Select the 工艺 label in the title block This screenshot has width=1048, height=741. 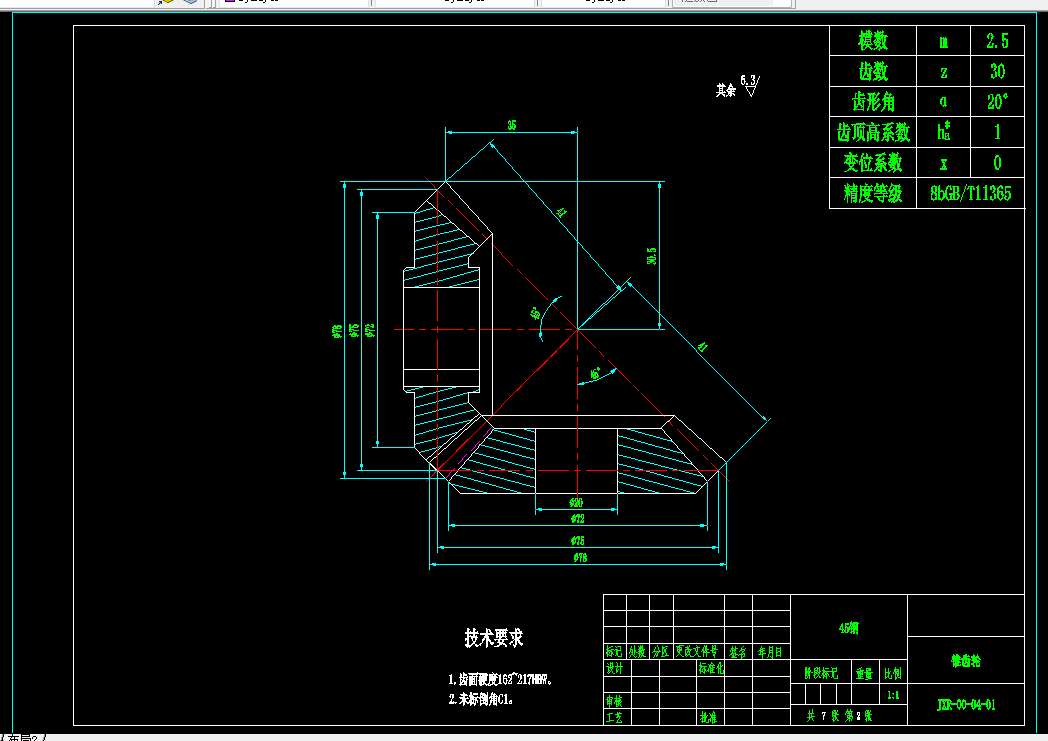[x=614, y=718]
